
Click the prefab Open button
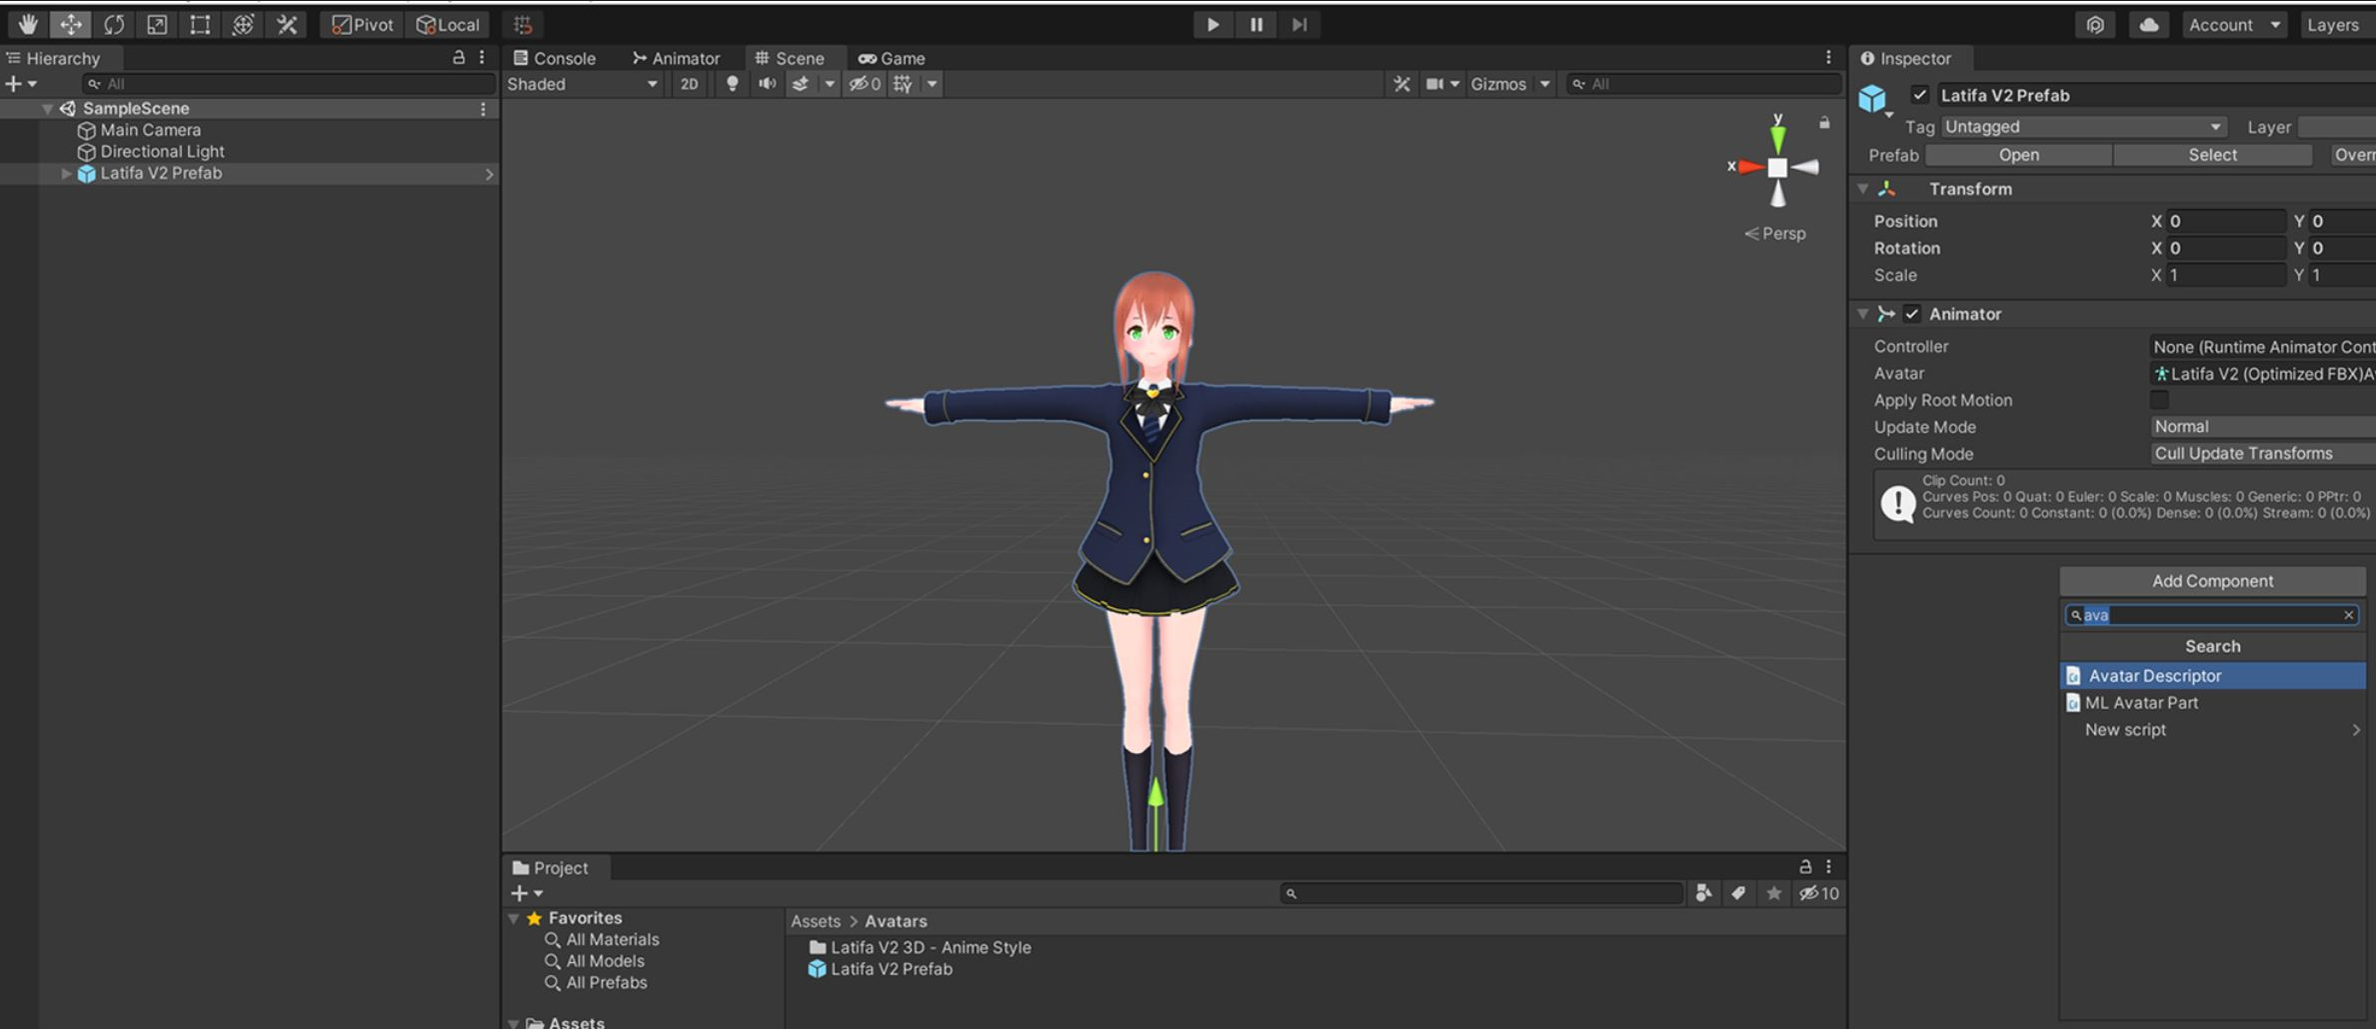tap(2018, 155)
